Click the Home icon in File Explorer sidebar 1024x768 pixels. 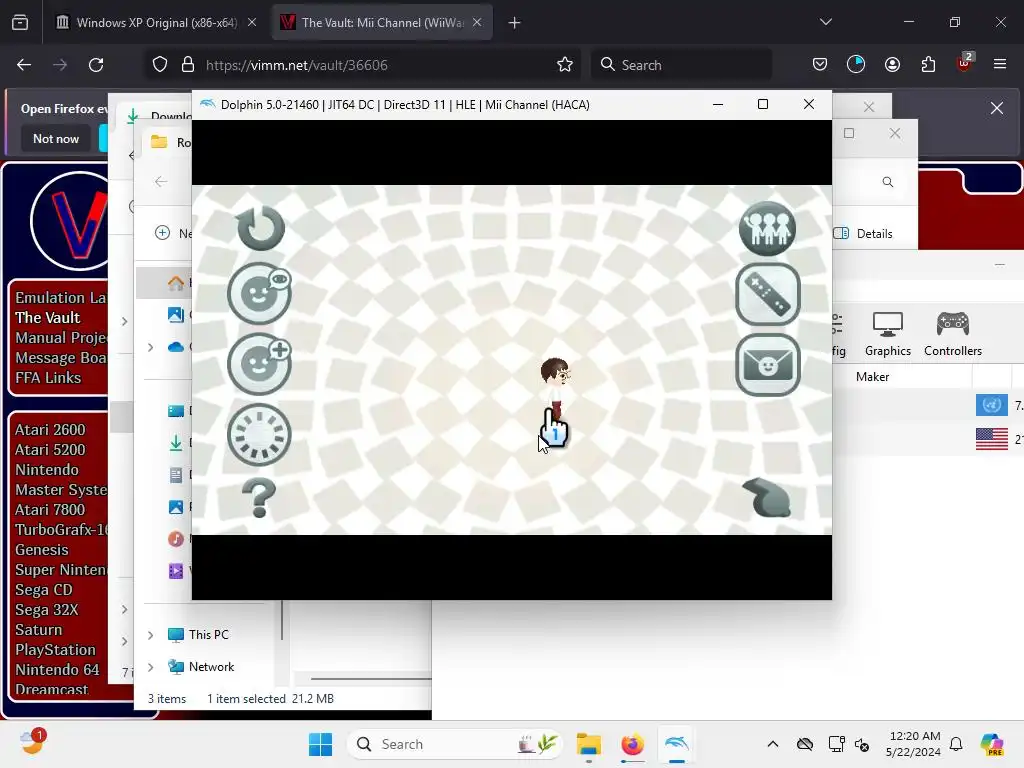(x=176, y=283)
